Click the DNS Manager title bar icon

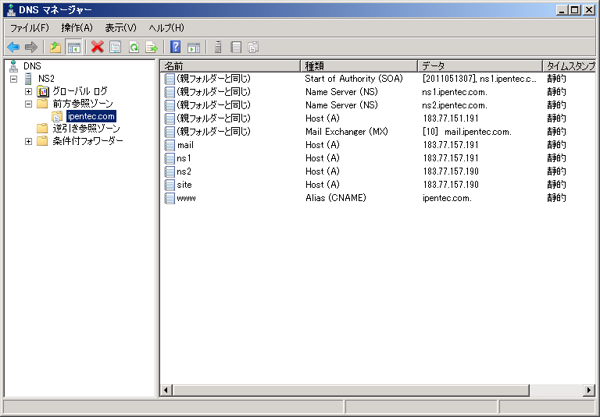11,10
